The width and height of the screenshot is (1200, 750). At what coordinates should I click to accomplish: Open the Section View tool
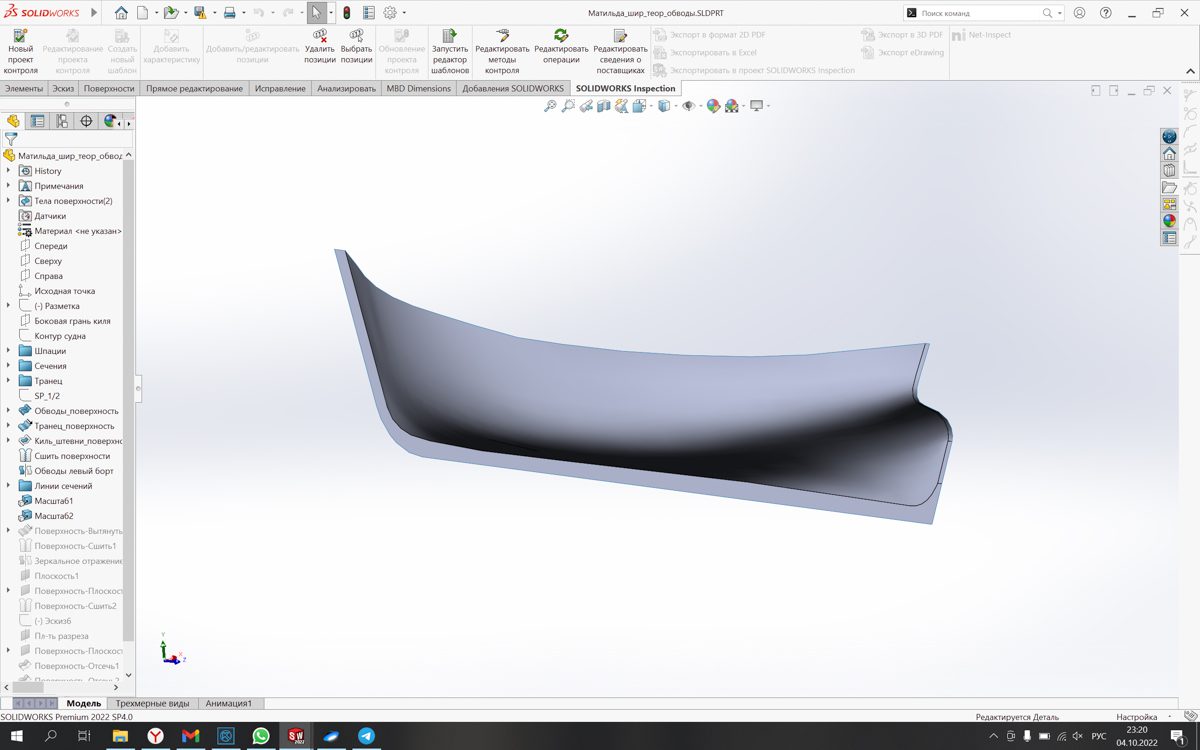(604, 106)
